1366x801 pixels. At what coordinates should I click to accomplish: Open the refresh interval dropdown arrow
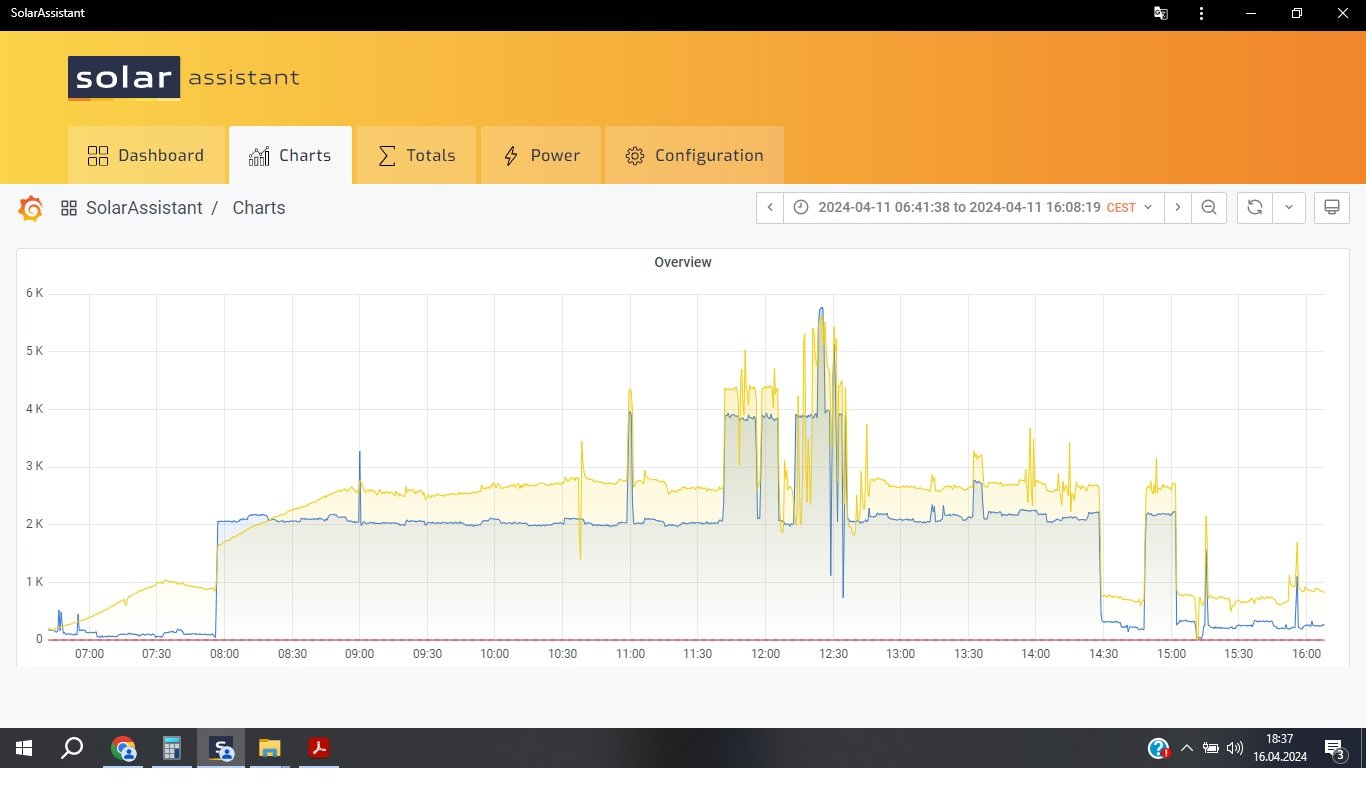(x=1289, y=208)
